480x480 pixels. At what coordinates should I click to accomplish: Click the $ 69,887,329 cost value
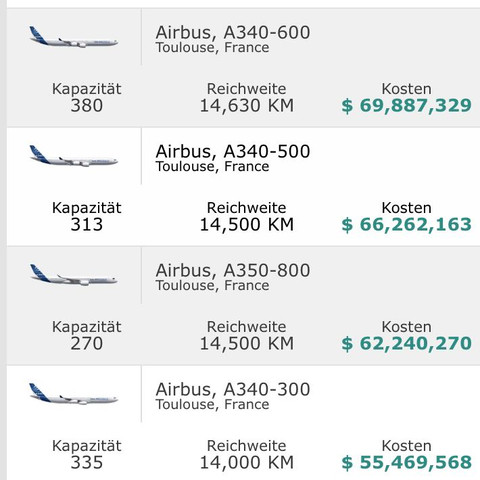pyautogui.click(x=406, y=106)
